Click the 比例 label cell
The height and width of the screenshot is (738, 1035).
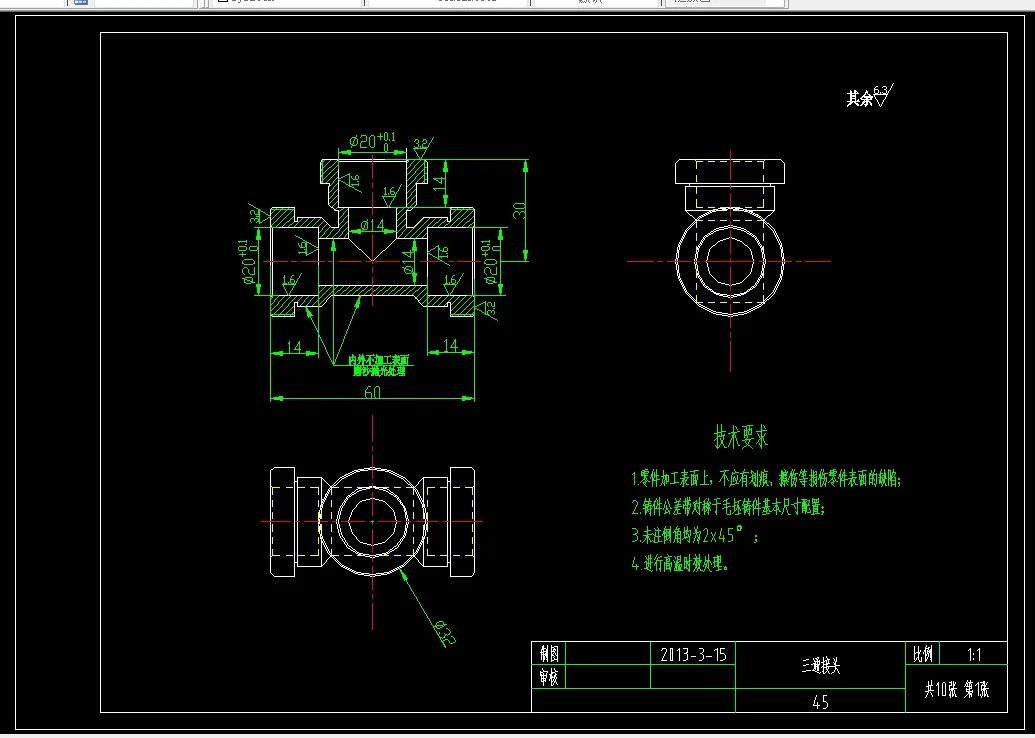[923, 654]
